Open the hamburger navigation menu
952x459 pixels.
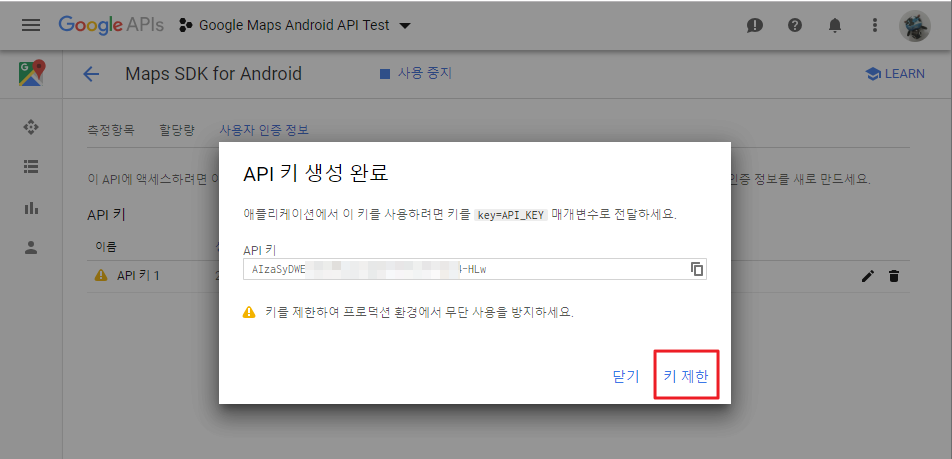(31, 25)
